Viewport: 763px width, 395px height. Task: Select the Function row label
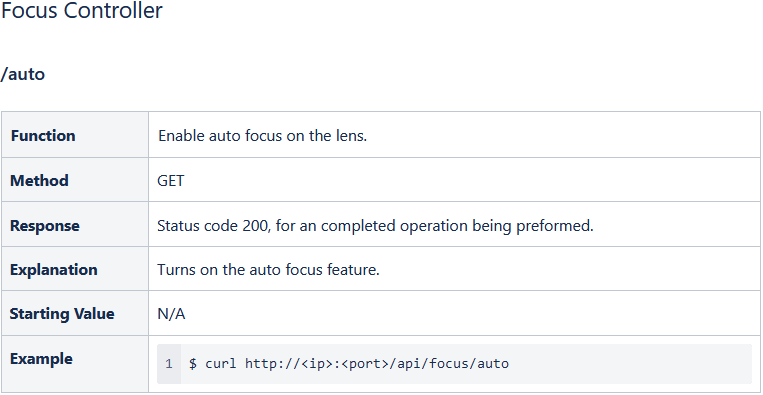[x=43, y=136]
